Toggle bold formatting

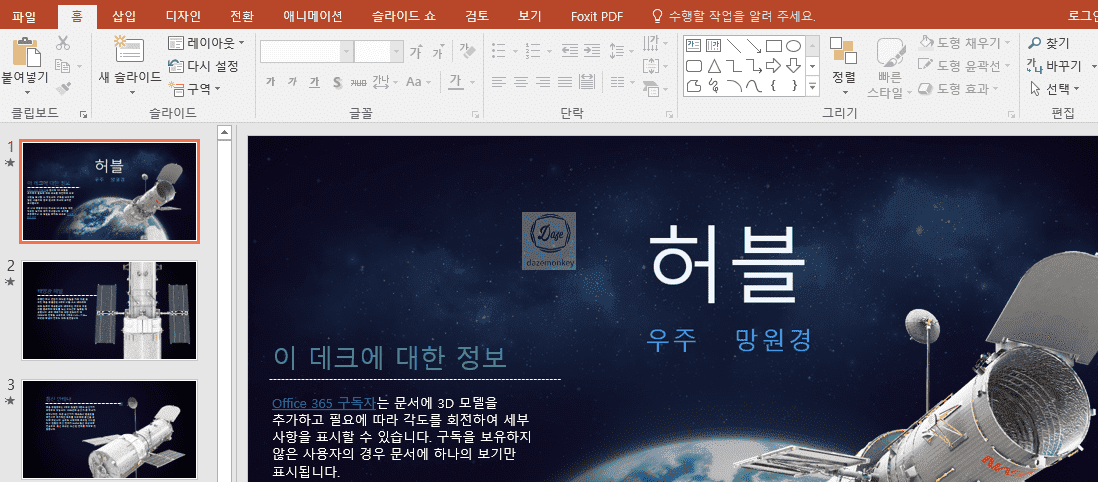[270, 83]
